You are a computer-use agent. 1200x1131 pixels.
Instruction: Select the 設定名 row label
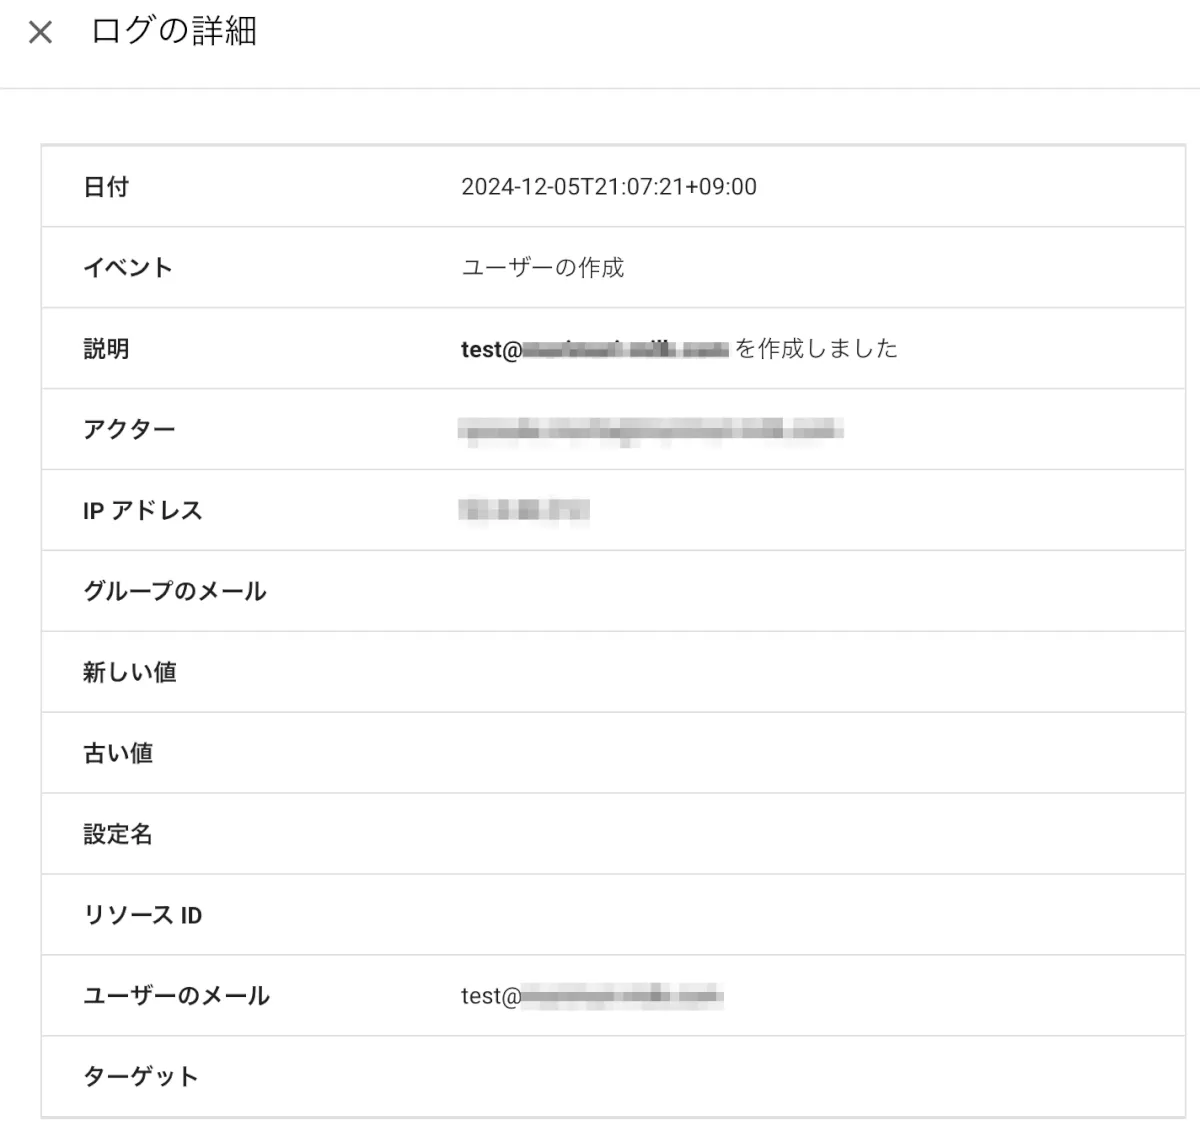coord(118,835)
